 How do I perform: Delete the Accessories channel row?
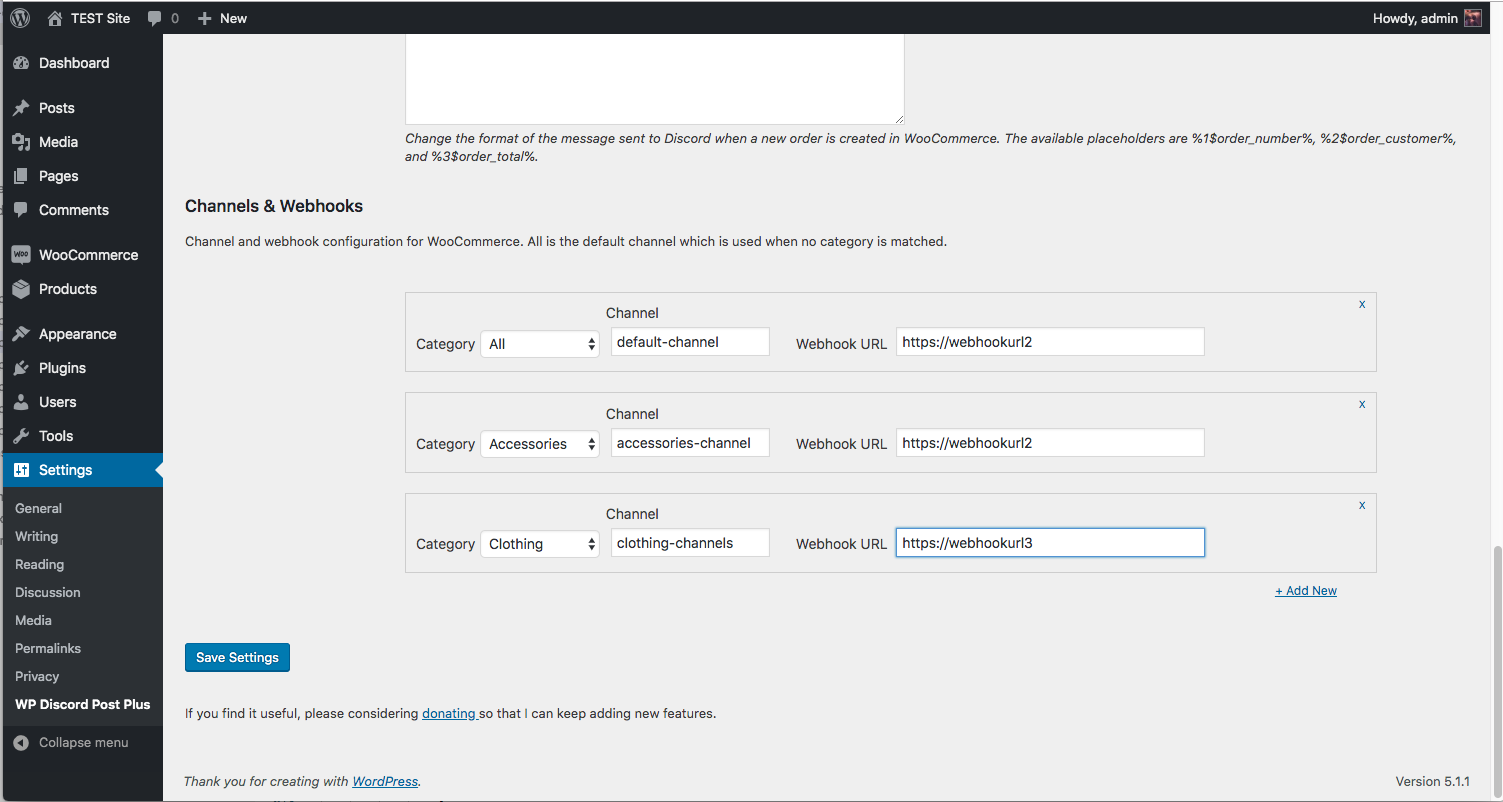point(1361,404)
